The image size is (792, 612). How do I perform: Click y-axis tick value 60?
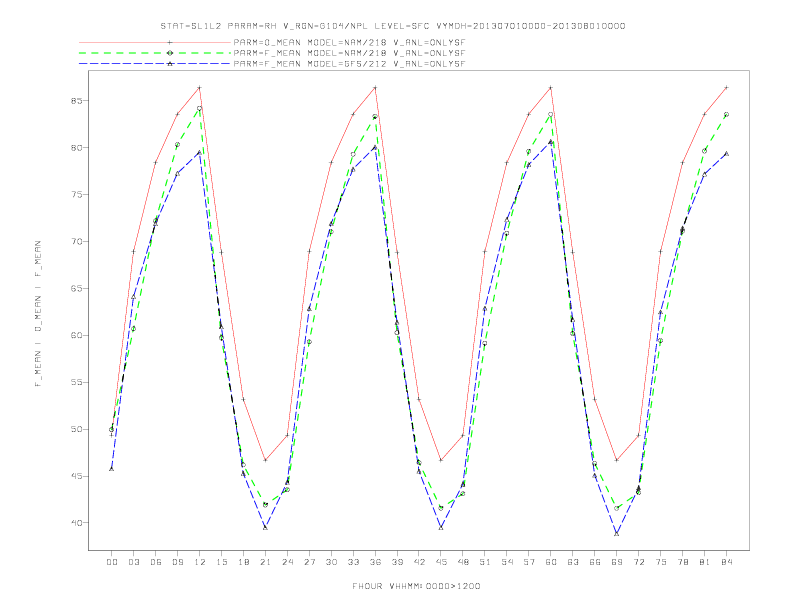click(76, 335)
